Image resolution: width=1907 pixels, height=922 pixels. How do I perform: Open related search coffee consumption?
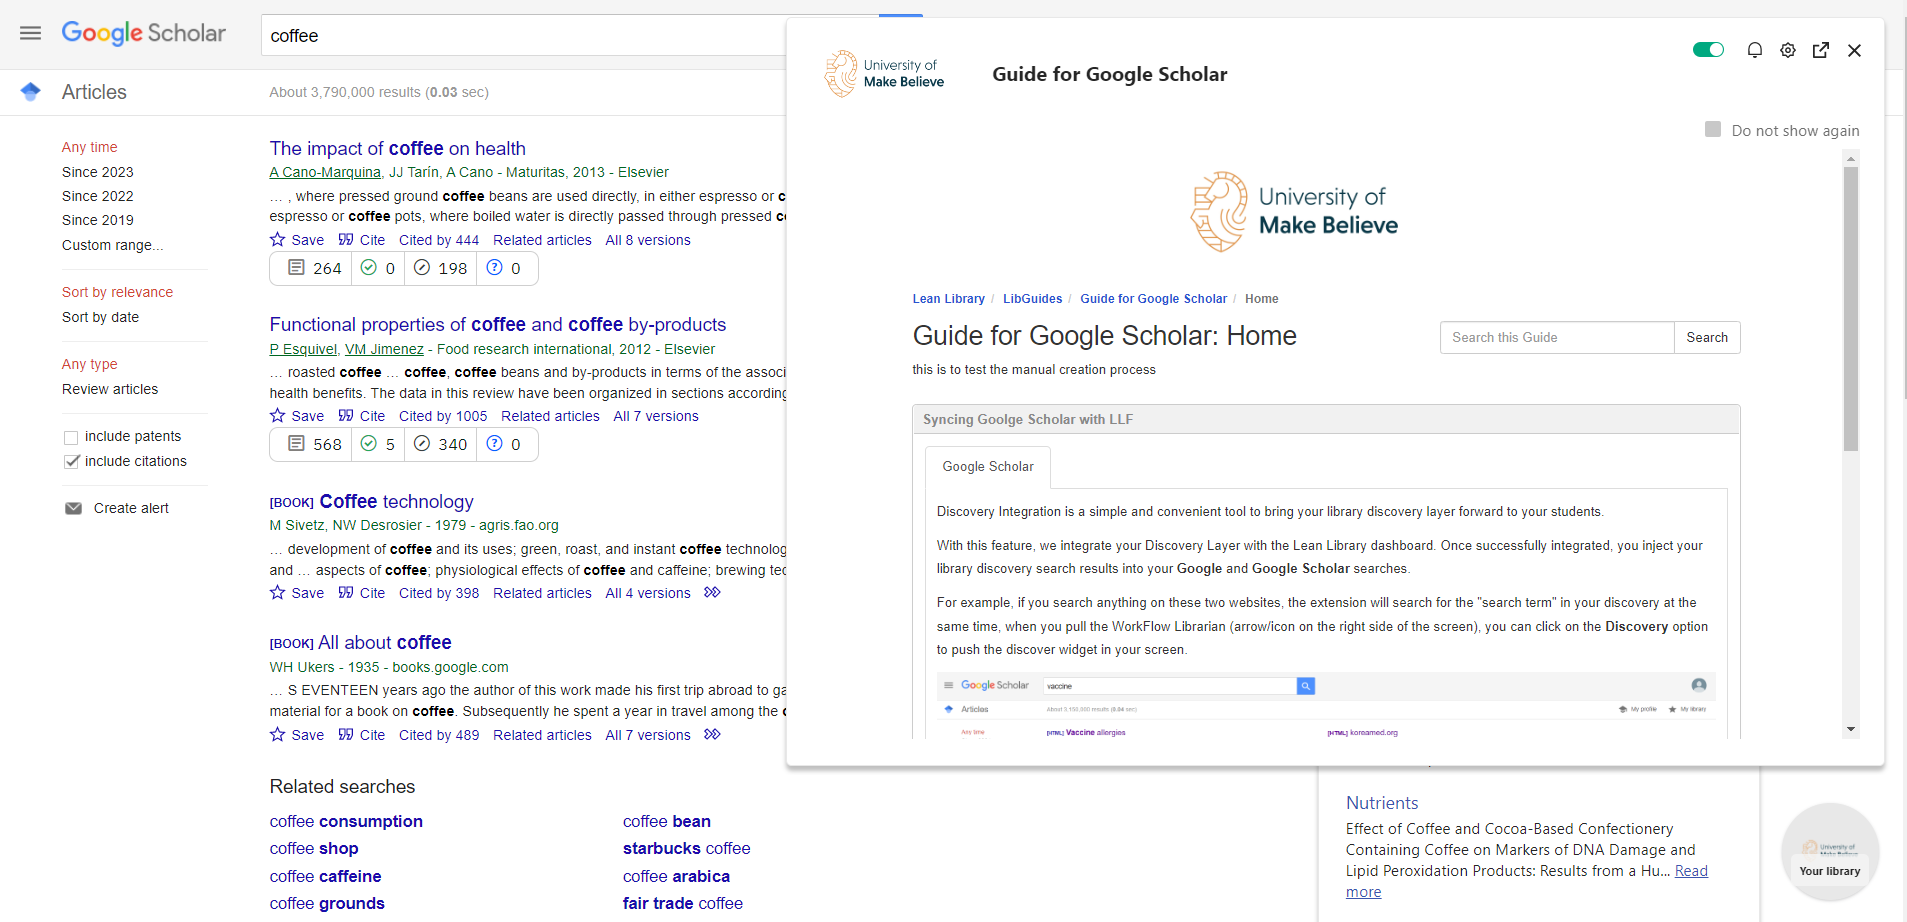click(346, 821)
